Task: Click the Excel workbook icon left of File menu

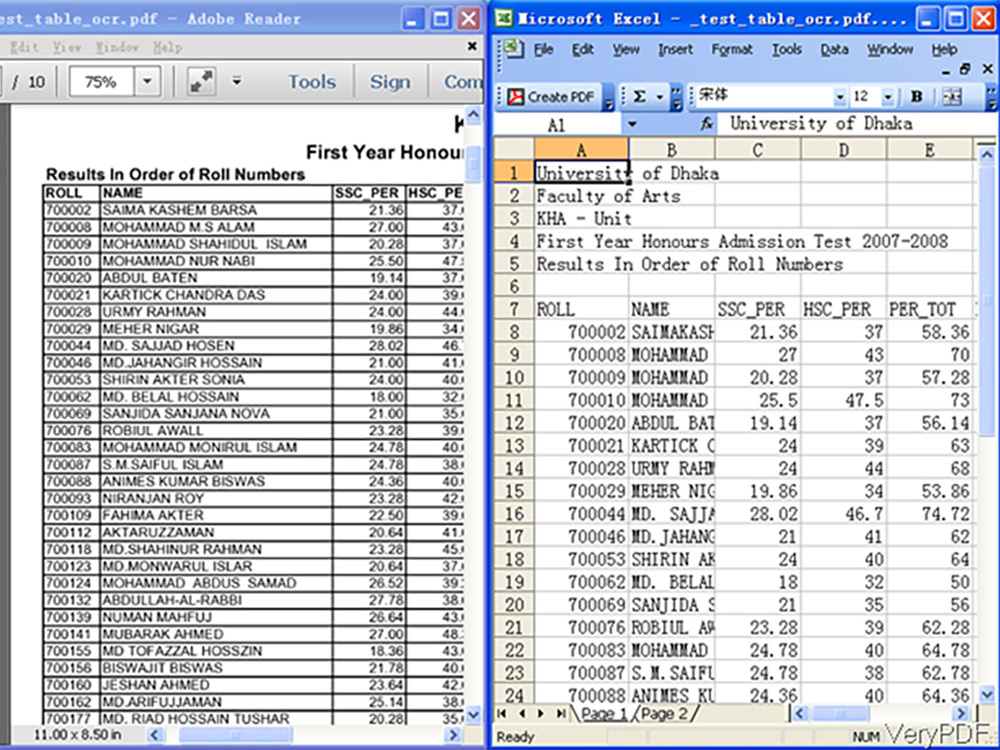Action: coord(513,49)
